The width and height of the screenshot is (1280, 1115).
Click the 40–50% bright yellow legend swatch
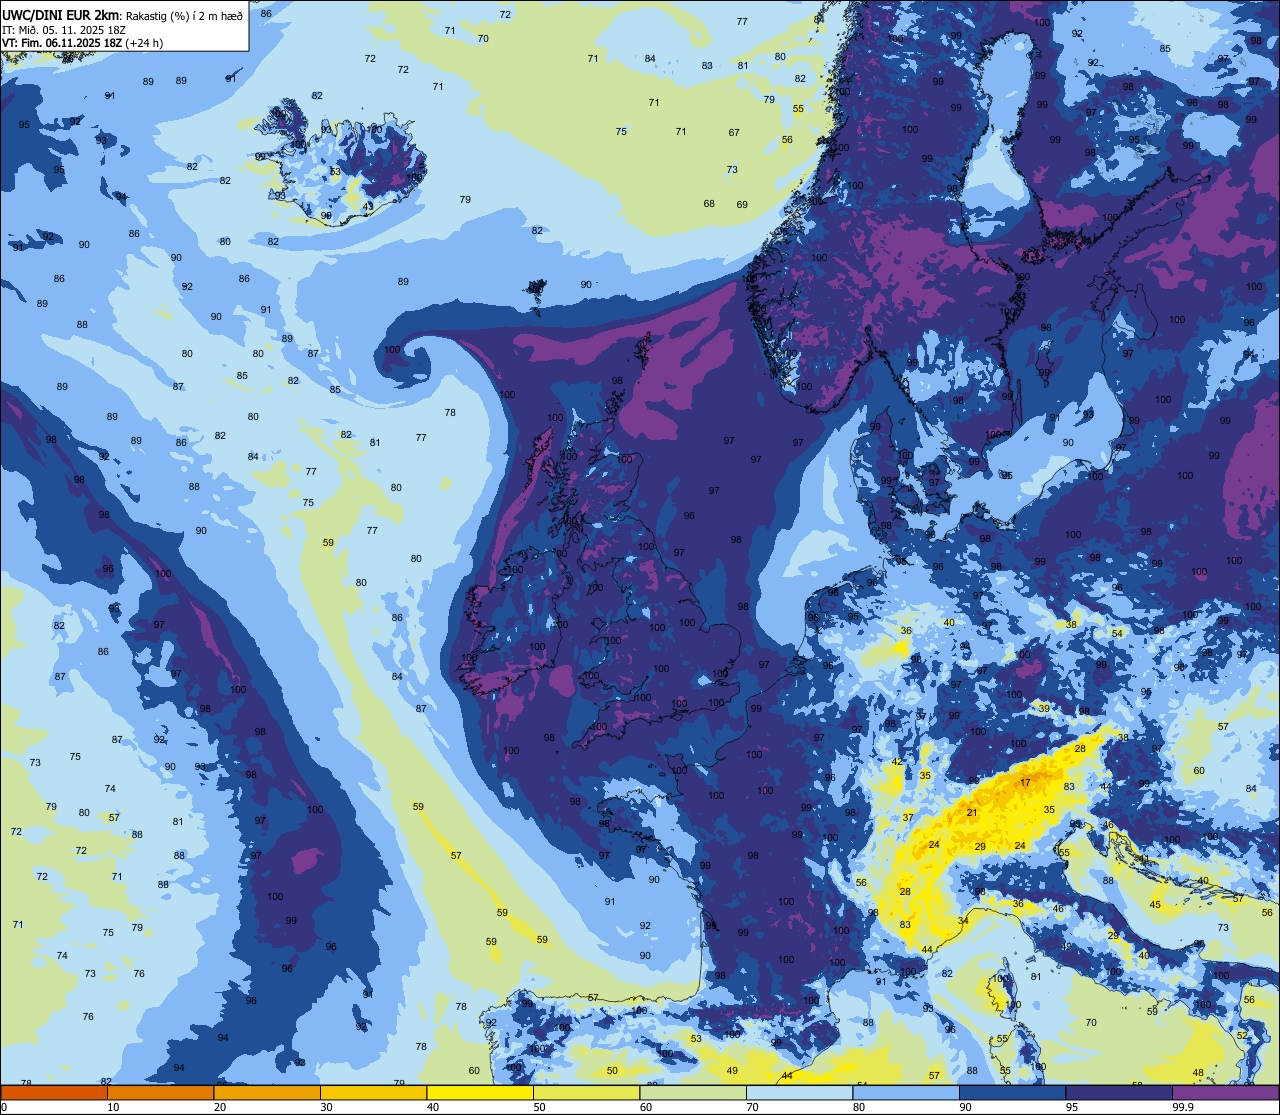(480, 1092)
